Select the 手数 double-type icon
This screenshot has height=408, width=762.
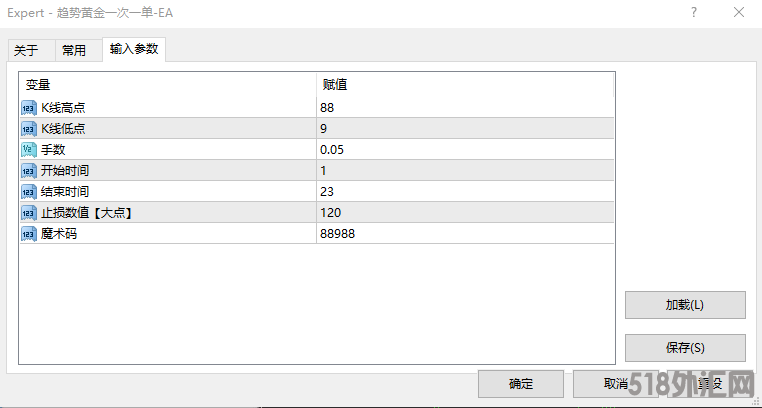point(29,150)
